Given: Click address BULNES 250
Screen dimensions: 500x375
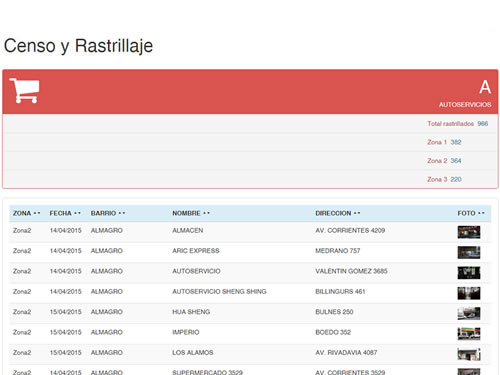Looking at the screenshot, I should (x=334, y=312).
